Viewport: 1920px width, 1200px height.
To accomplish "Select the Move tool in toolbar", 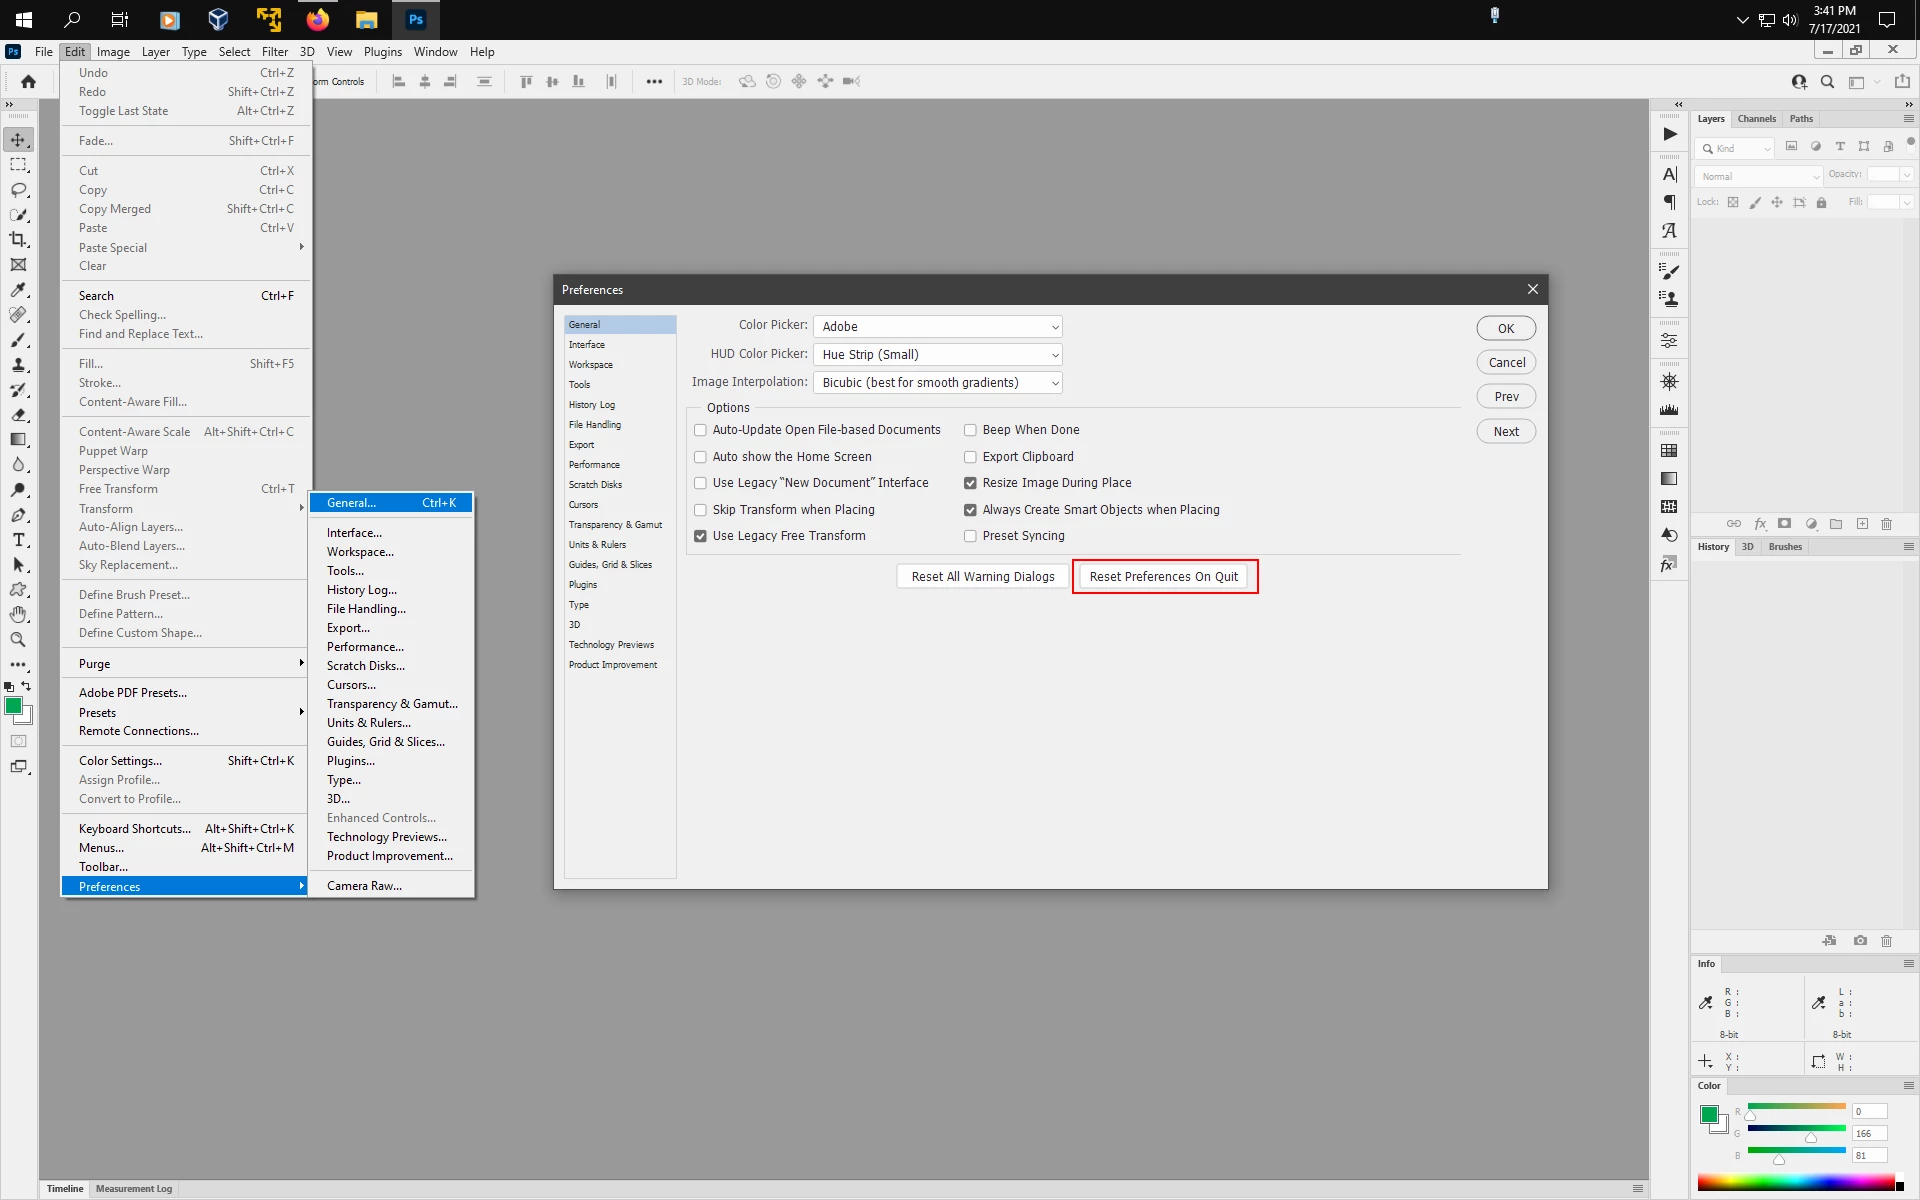I will [x=18, y=140].
